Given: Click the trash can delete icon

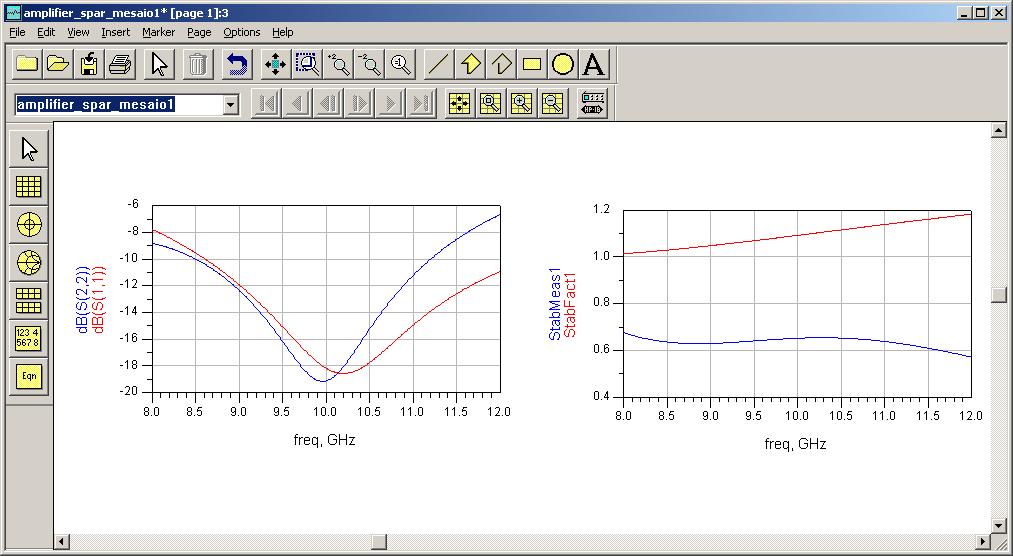Looking at the screenshot, I should pyautogui.click(x=198, y=65).
